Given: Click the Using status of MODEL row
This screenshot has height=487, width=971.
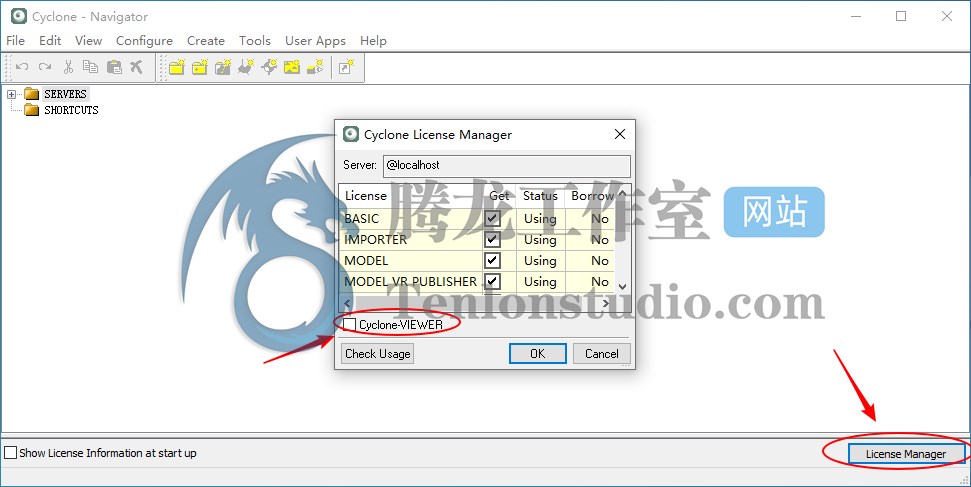Looking at the screenshot, I should click(x=541, y=261).
